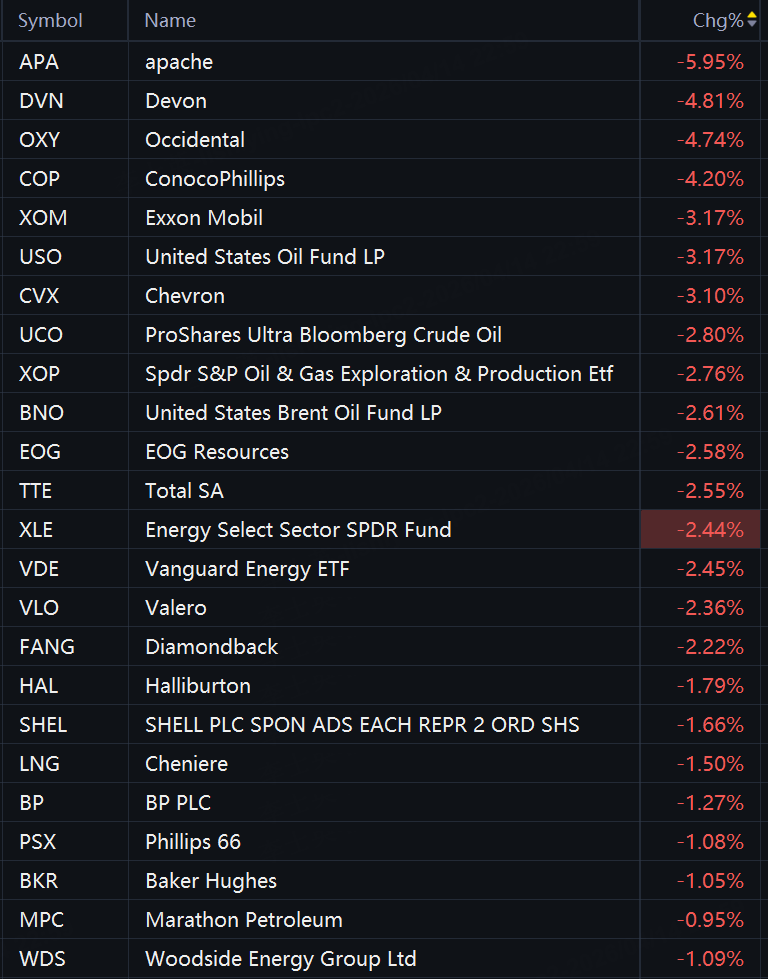Select Spdr S&P Oil & Gas Exploration Etf

click(379, 374)
